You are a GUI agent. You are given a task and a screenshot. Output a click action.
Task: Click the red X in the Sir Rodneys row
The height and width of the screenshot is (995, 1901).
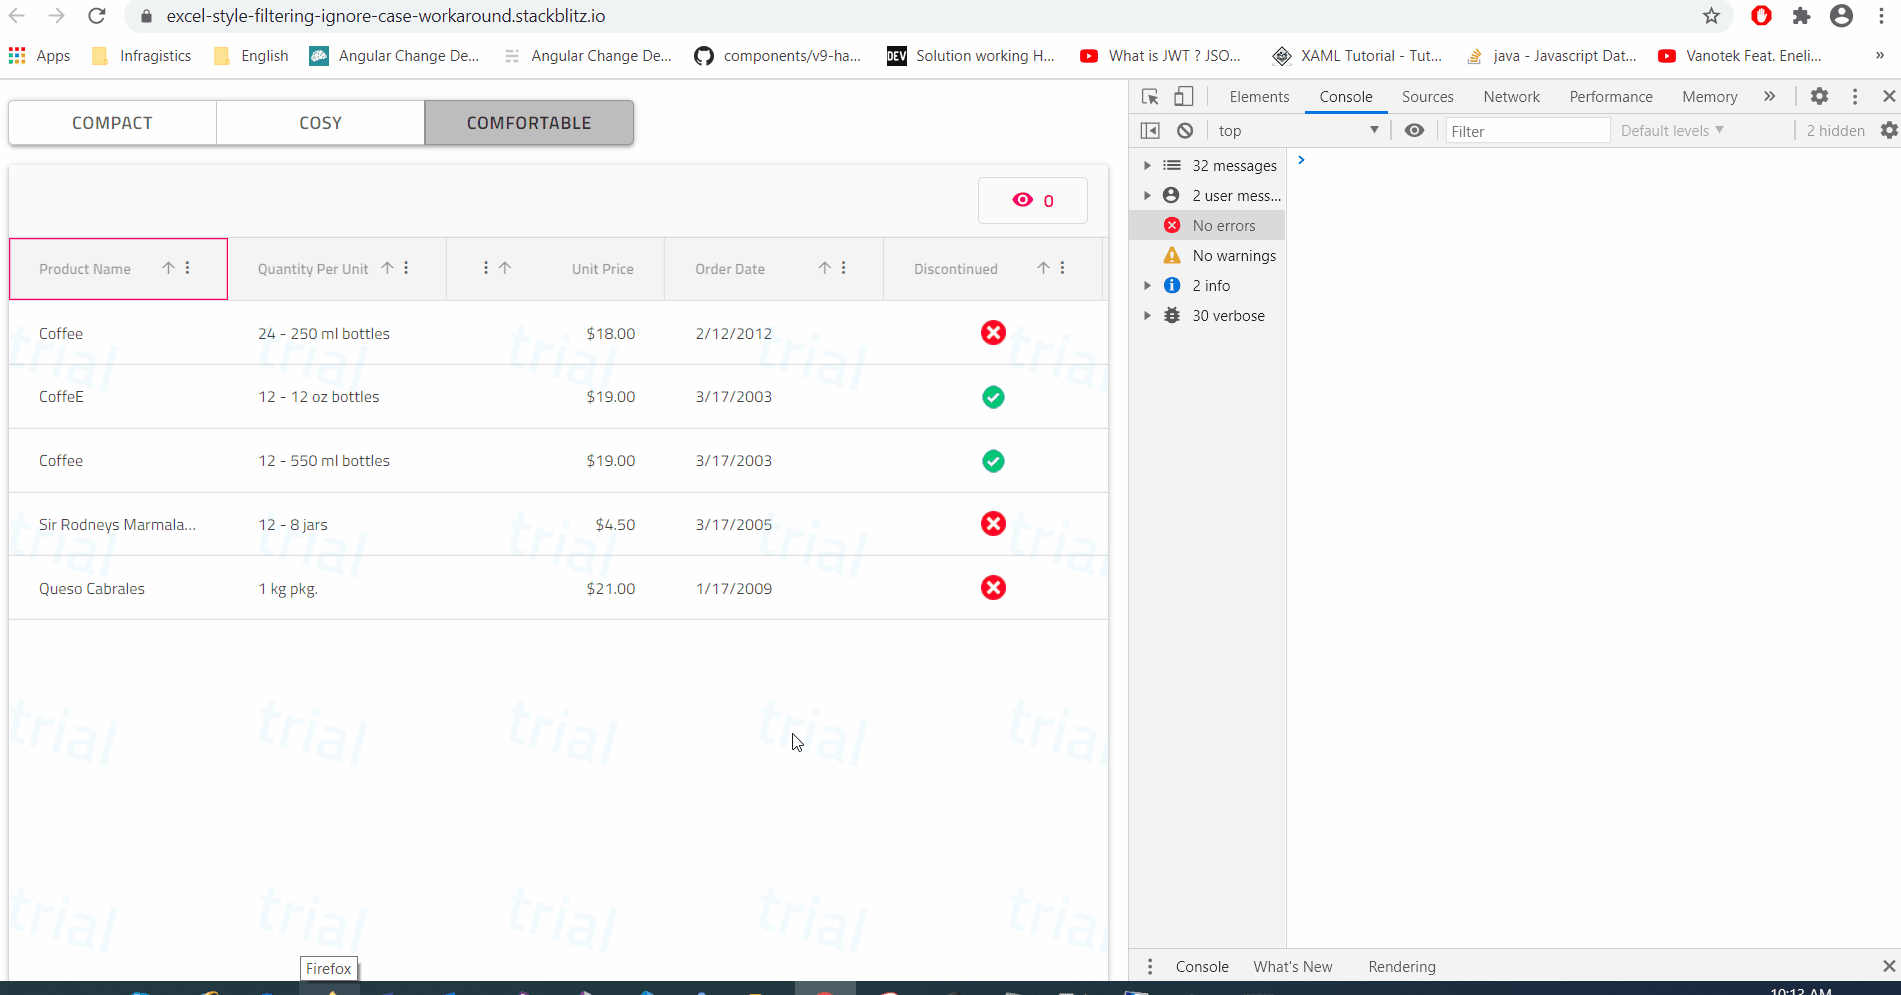click(993, 524)
